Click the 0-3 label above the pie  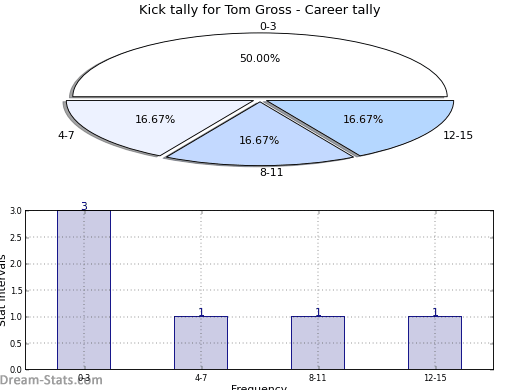pos(268,26)
